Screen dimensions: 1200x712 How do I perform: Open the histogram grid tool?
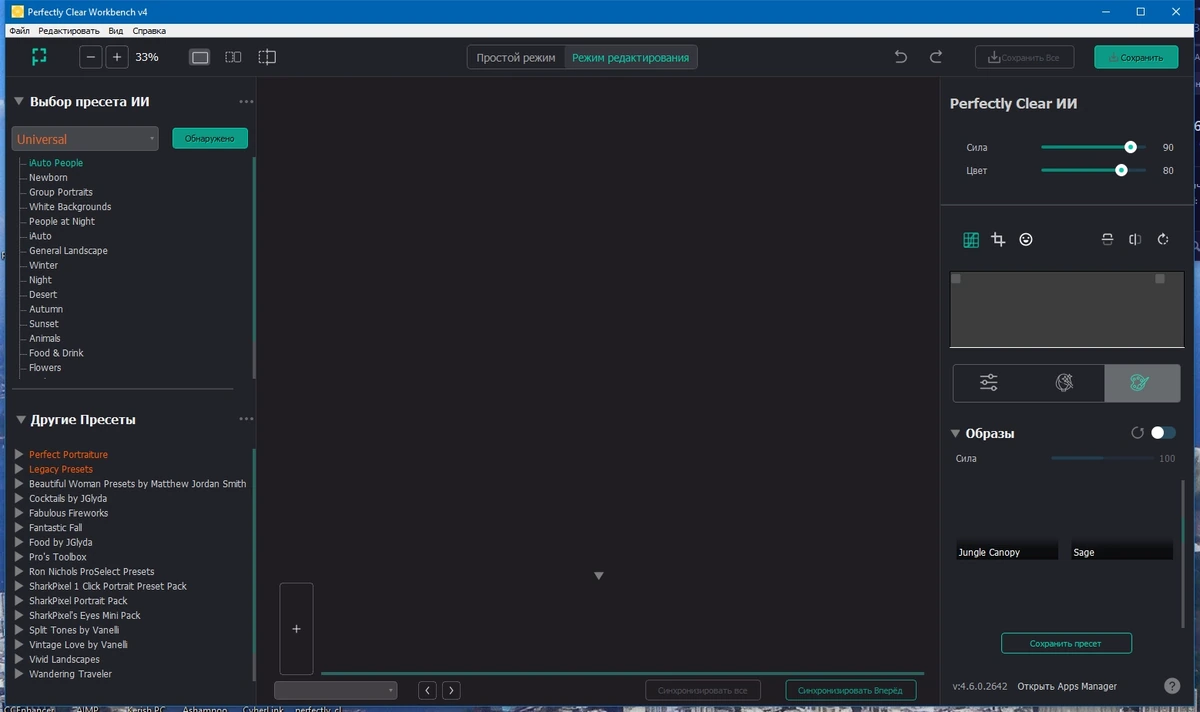(x=970, y=239)
